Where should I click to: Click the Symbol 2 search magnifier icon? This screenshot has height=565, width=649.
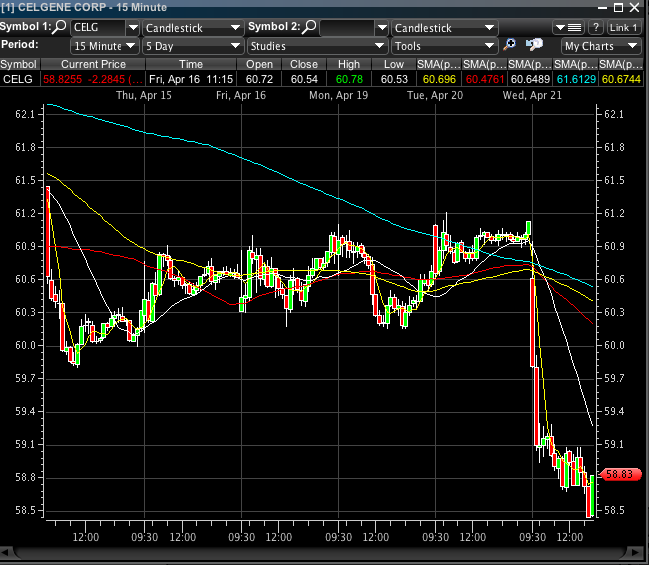310,27
